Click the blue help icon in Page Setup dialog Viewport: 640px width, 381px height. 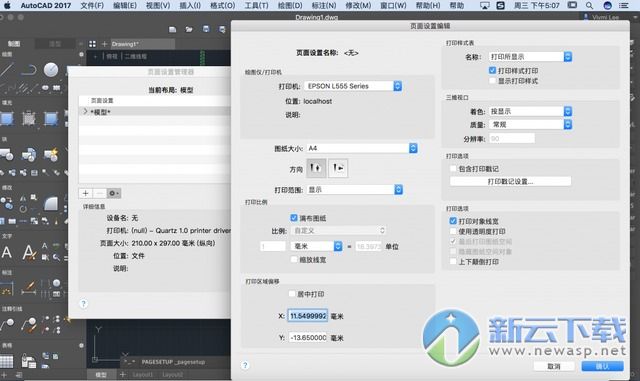tap(245, 365)
